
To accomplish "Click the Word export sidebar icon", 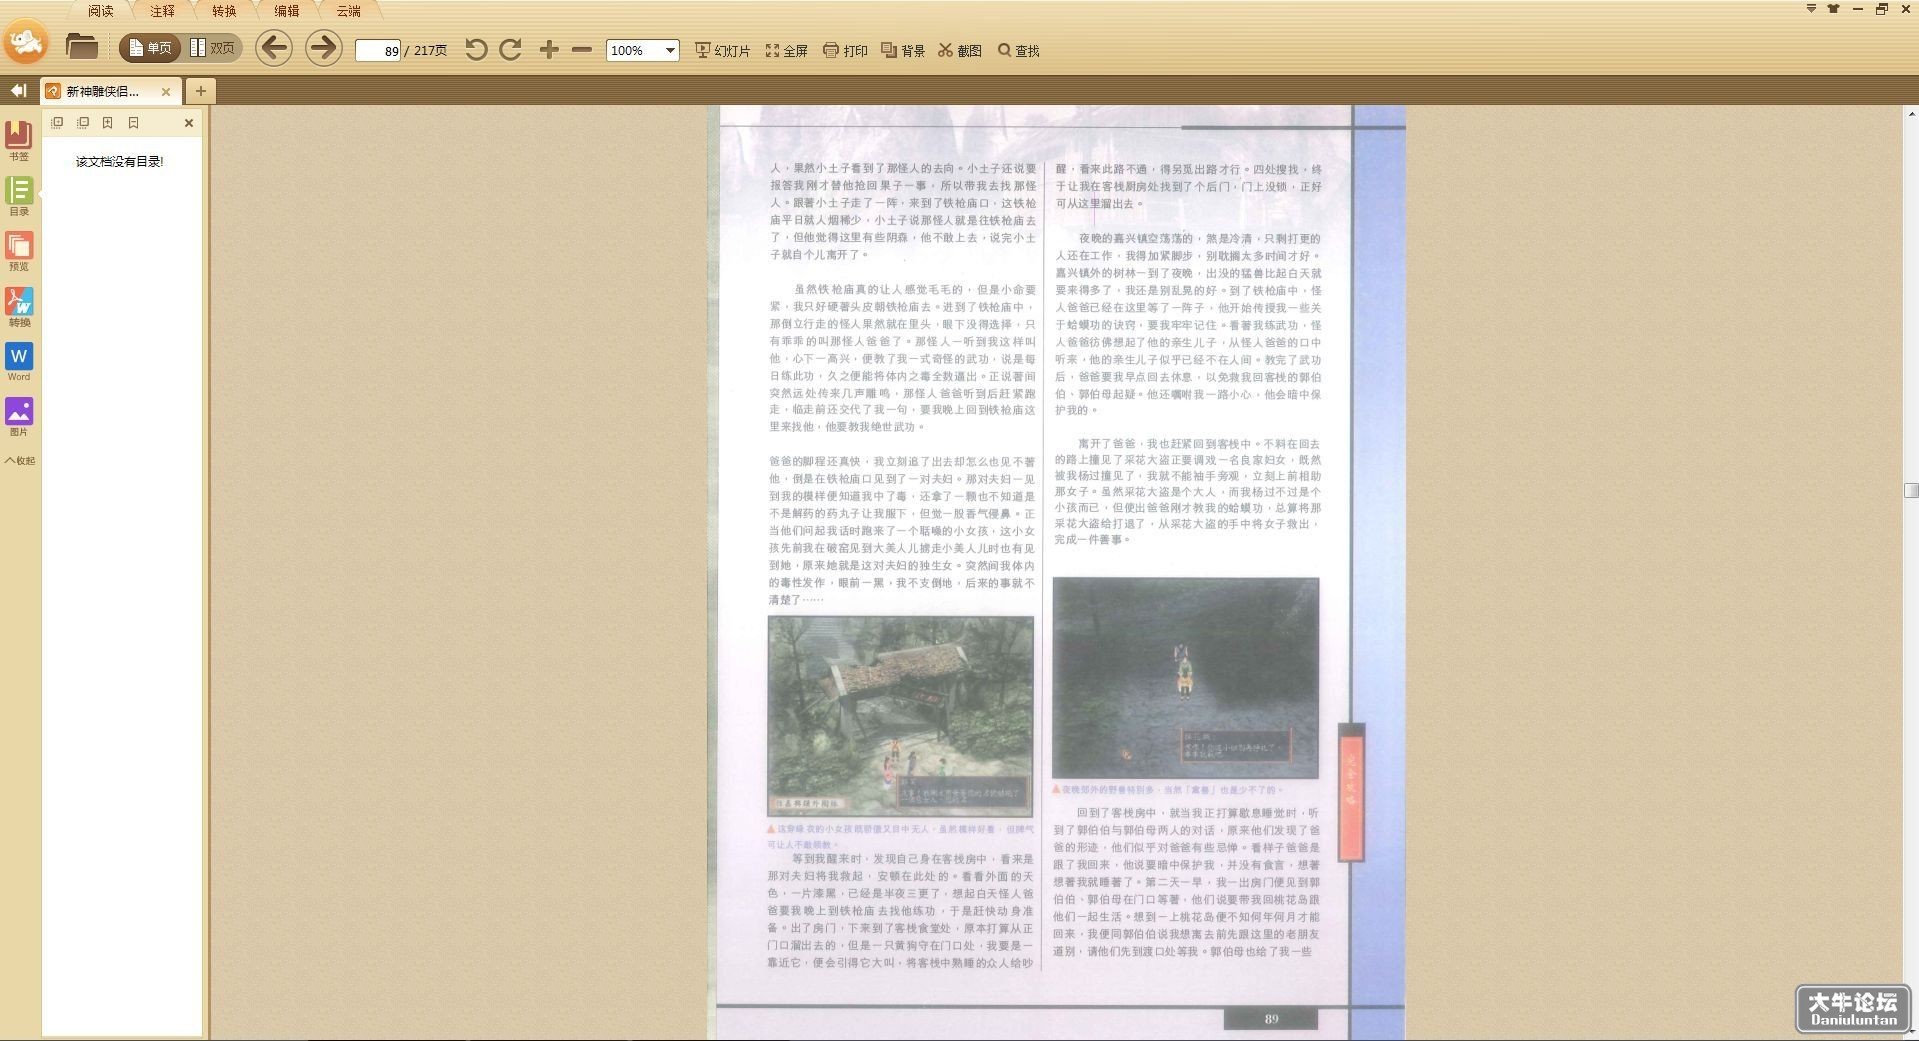I will [19, 362].
